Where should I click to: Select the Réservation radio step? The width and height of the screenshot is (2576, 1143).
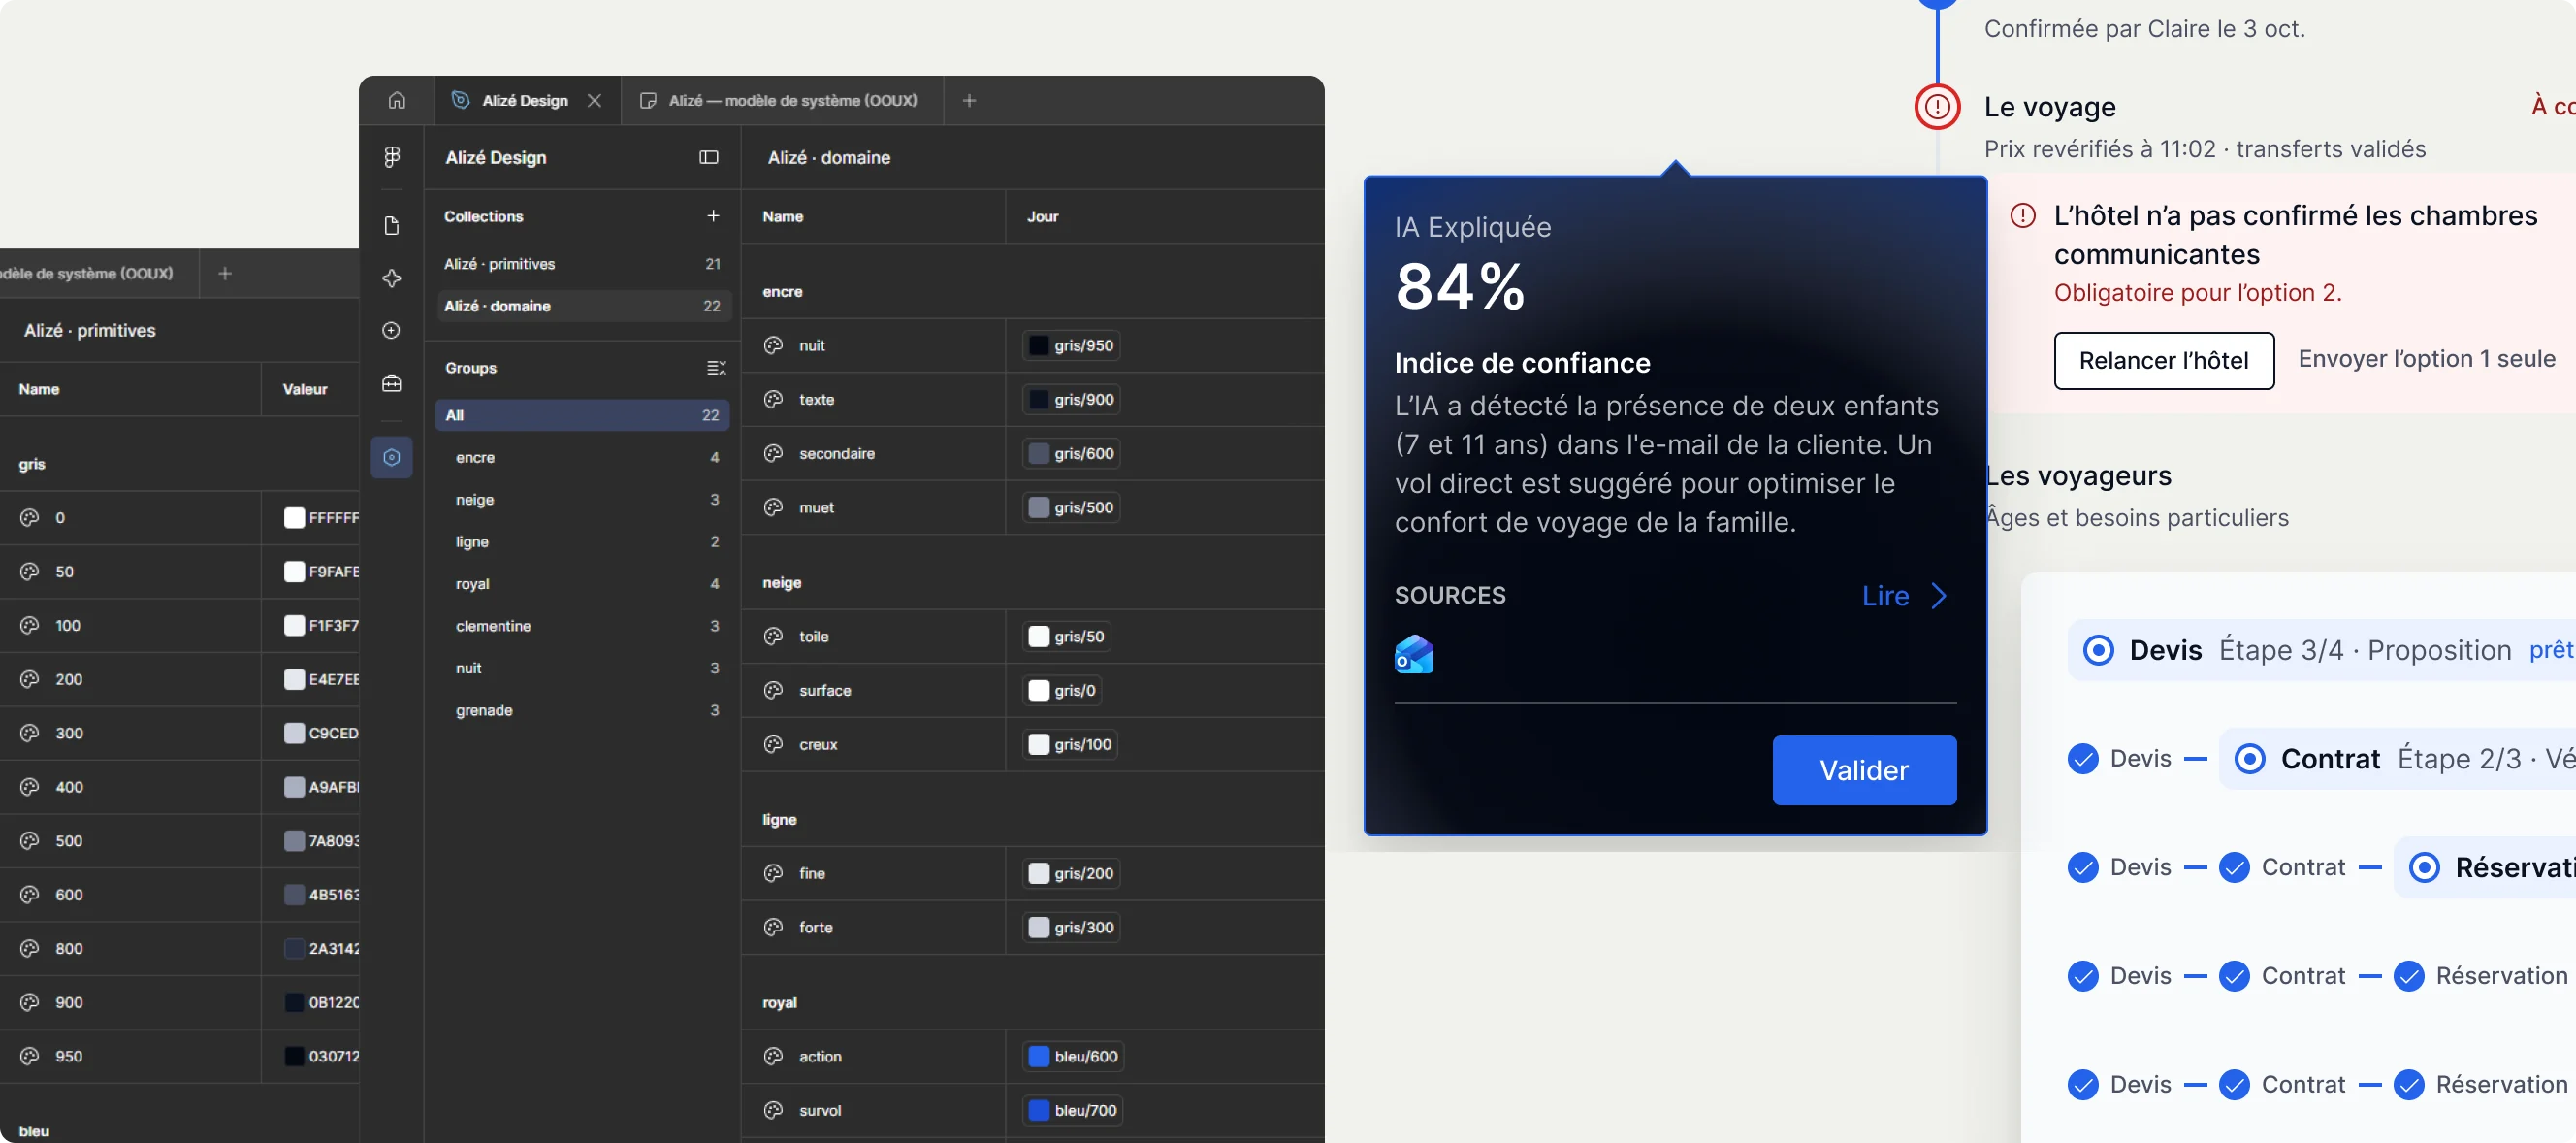2424,867
